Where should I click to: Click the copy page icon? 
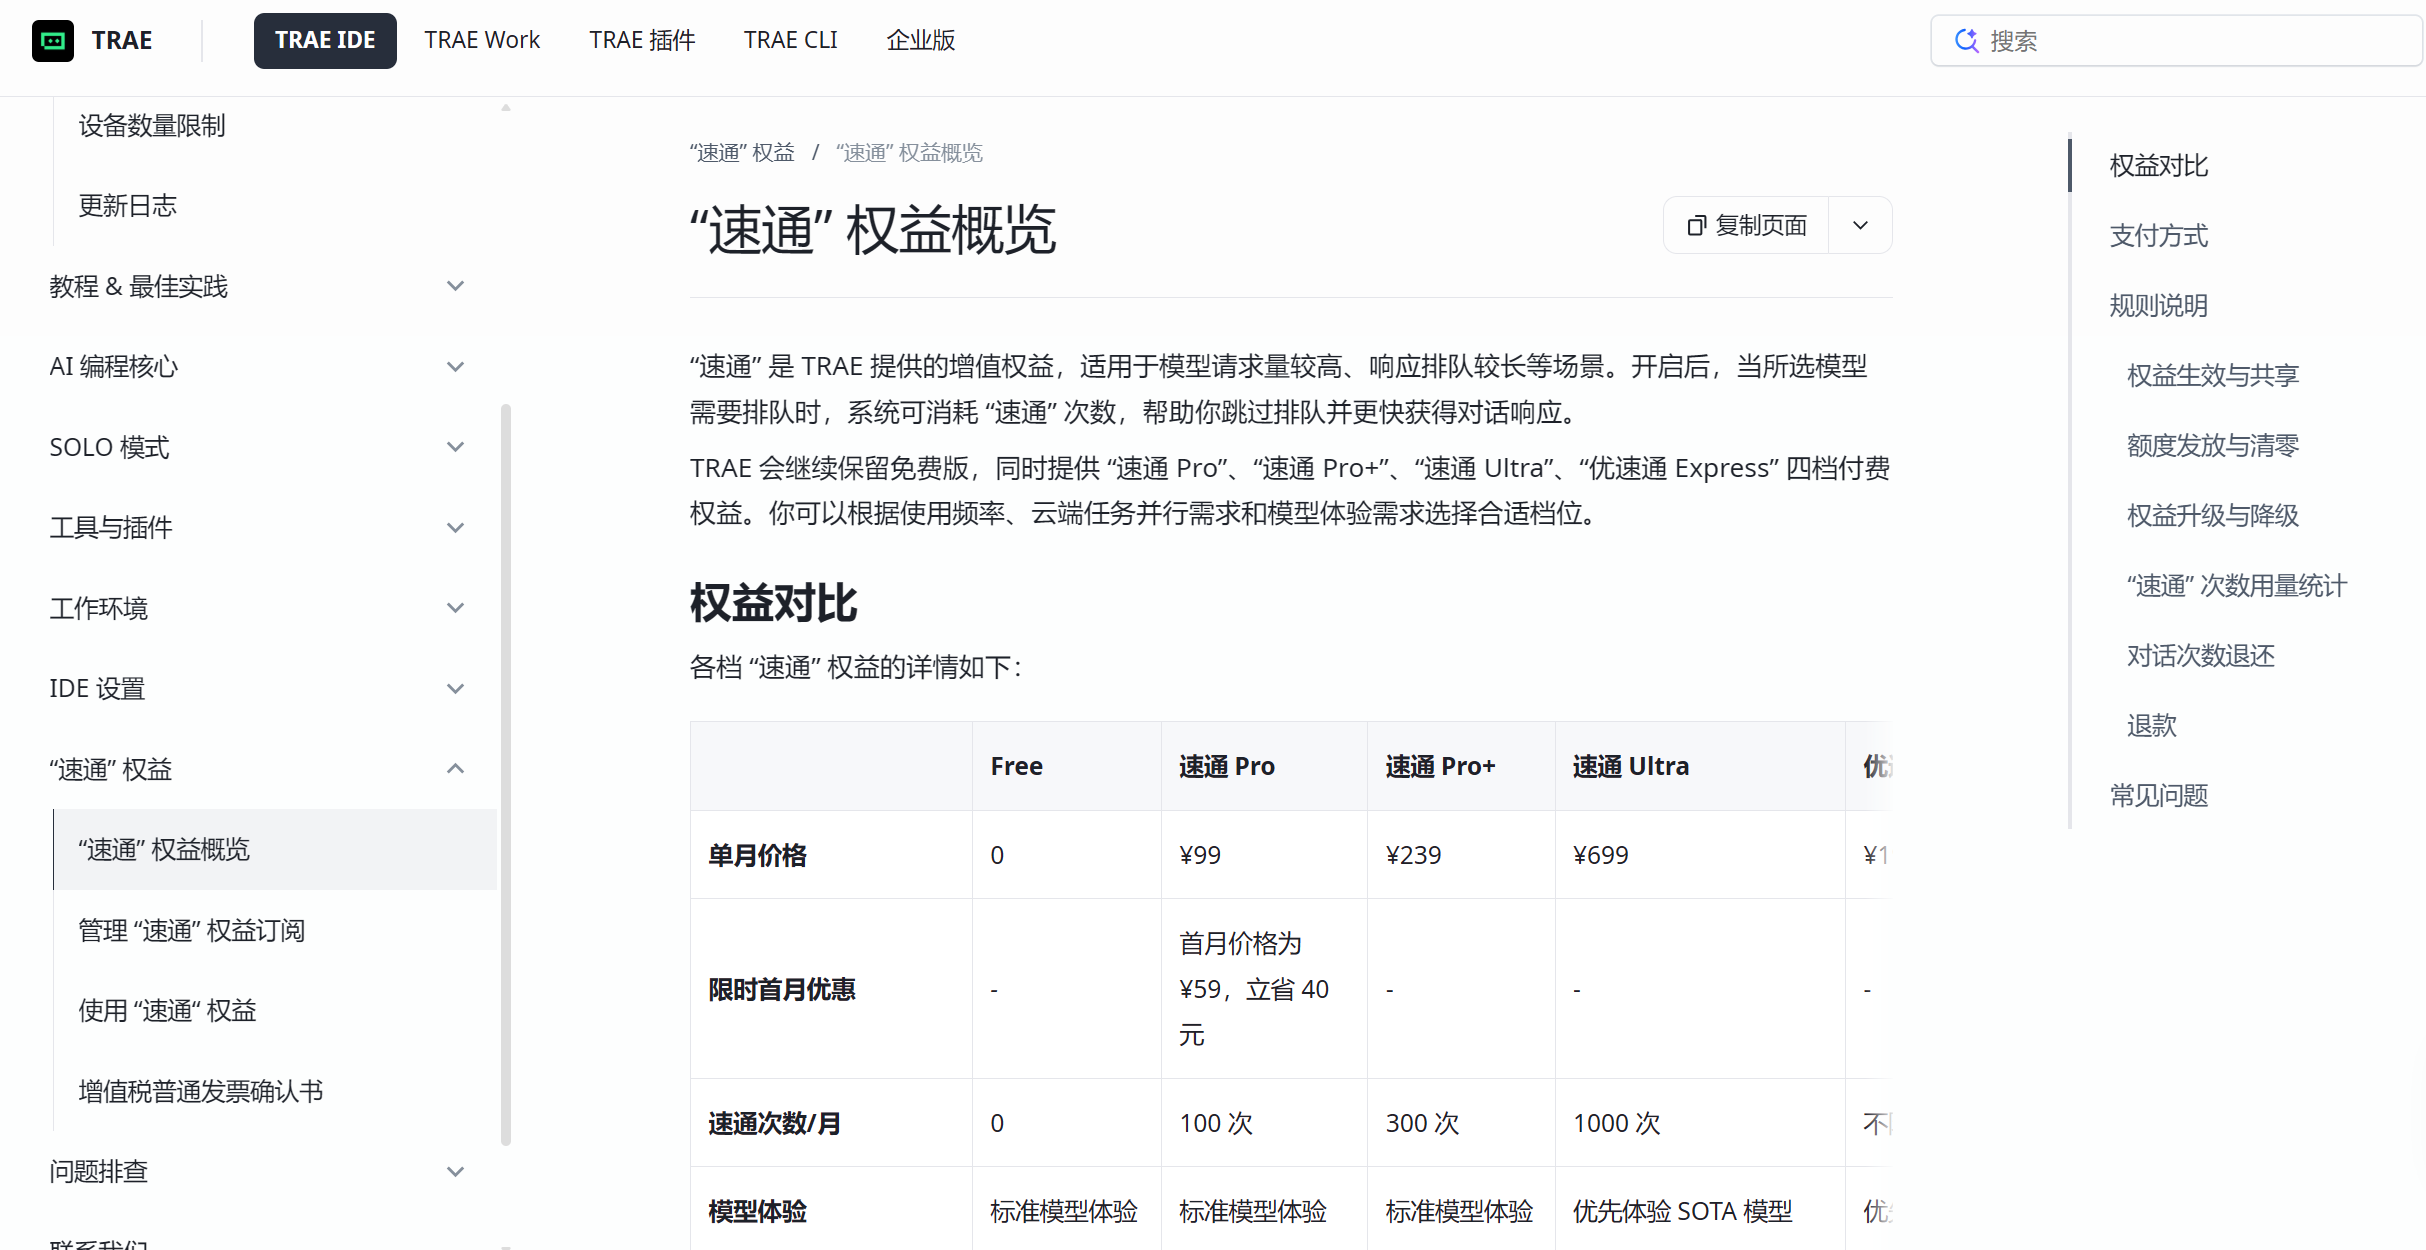click(x=1696, y=226)
